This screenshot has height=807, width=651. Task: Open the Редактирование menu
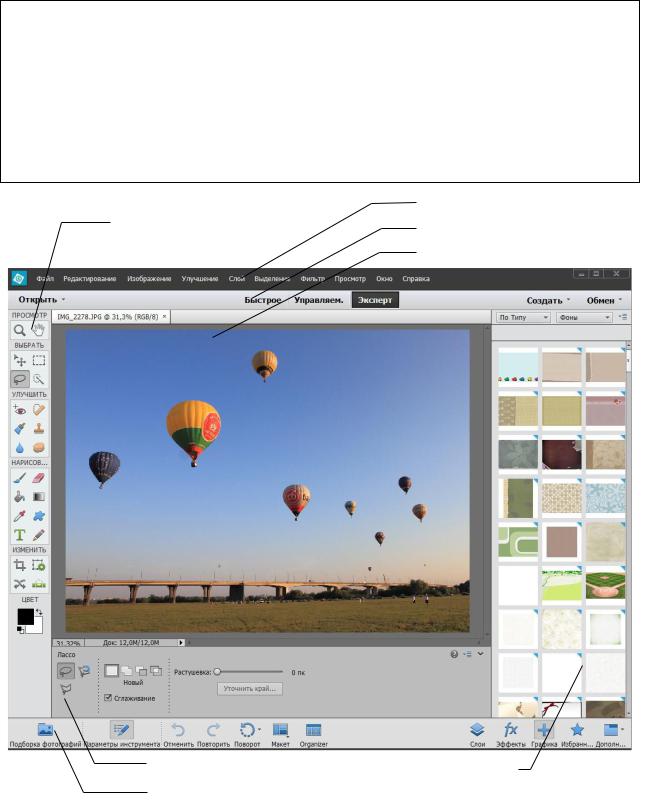(90, 278)
